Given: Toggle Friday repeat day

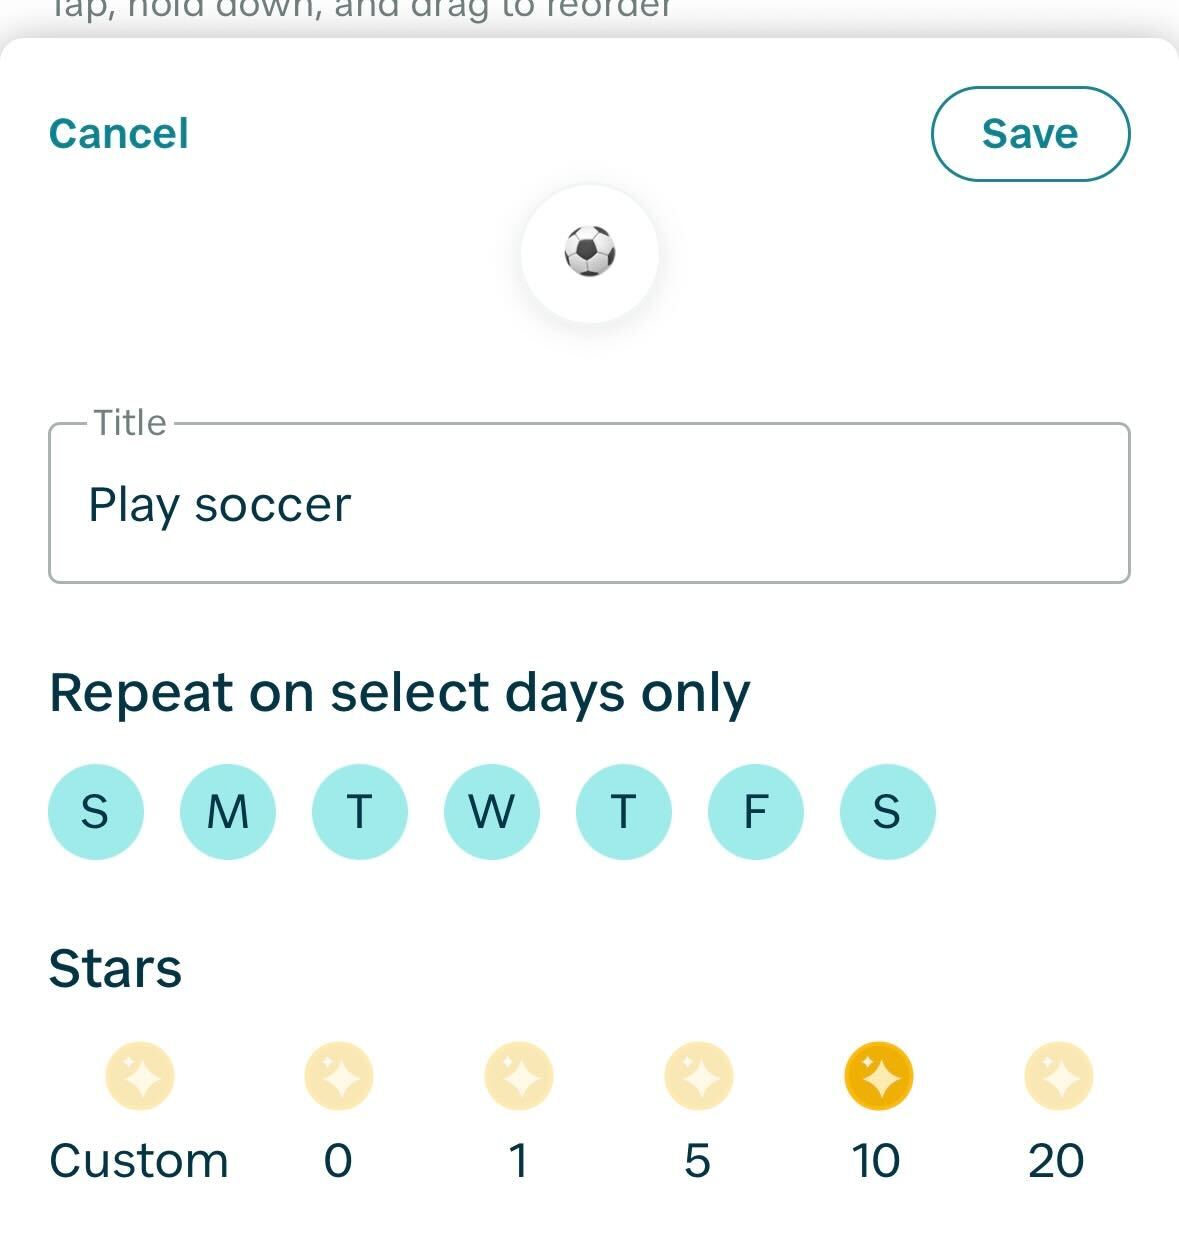Looking at the screenshot, I should [x=756, y=811].
